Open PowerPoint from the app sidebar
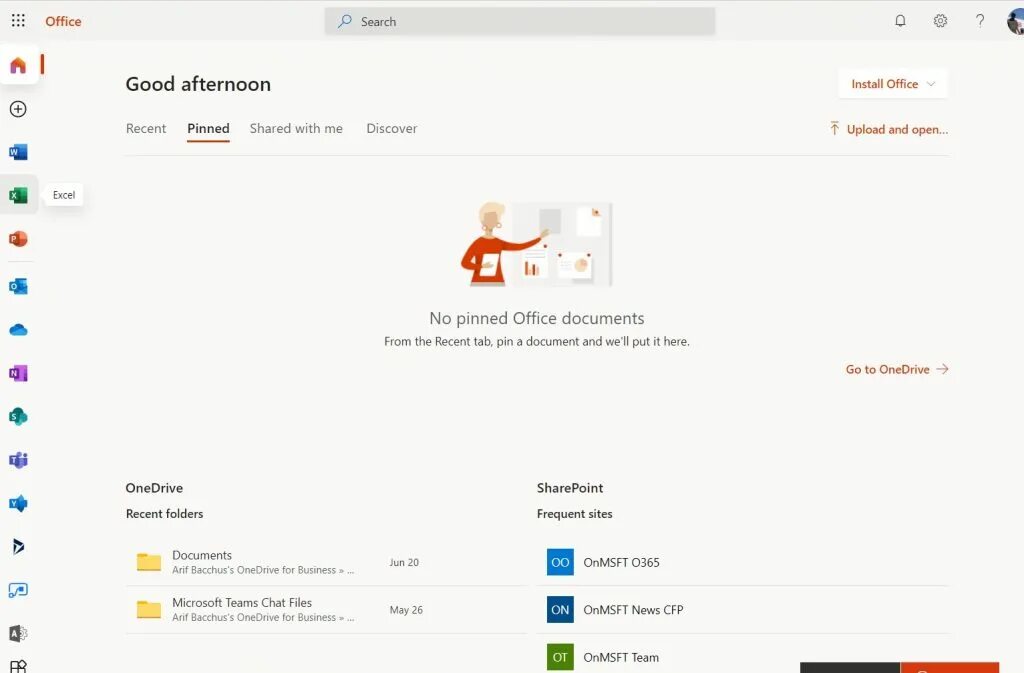 coord(18,238)
